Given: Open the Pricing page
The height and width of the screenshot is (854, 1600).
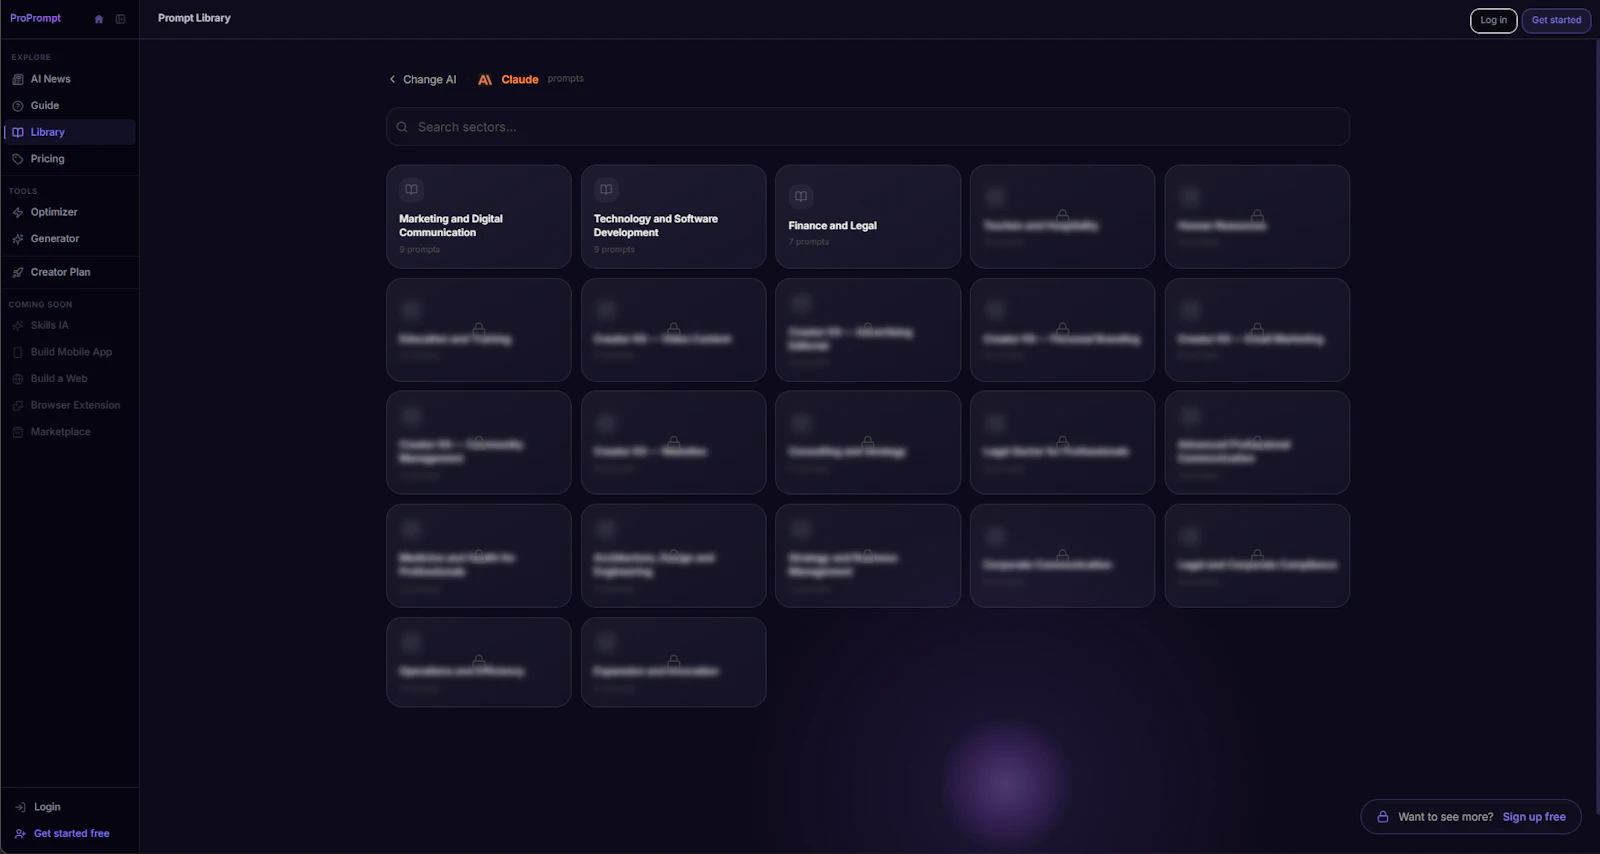Looking at the screenshot, I should tap(69, 159).
